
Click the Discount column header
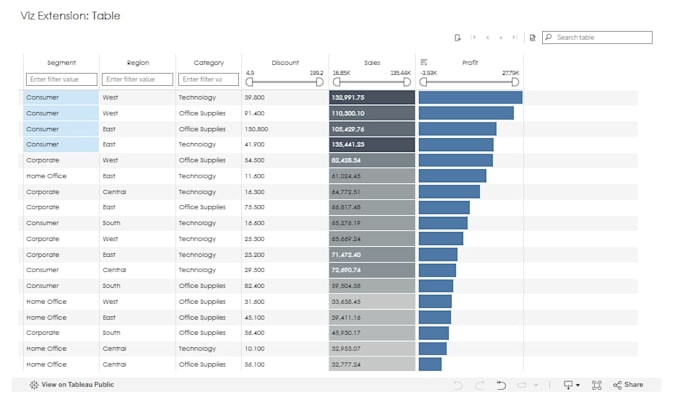[x=285, y=62]
